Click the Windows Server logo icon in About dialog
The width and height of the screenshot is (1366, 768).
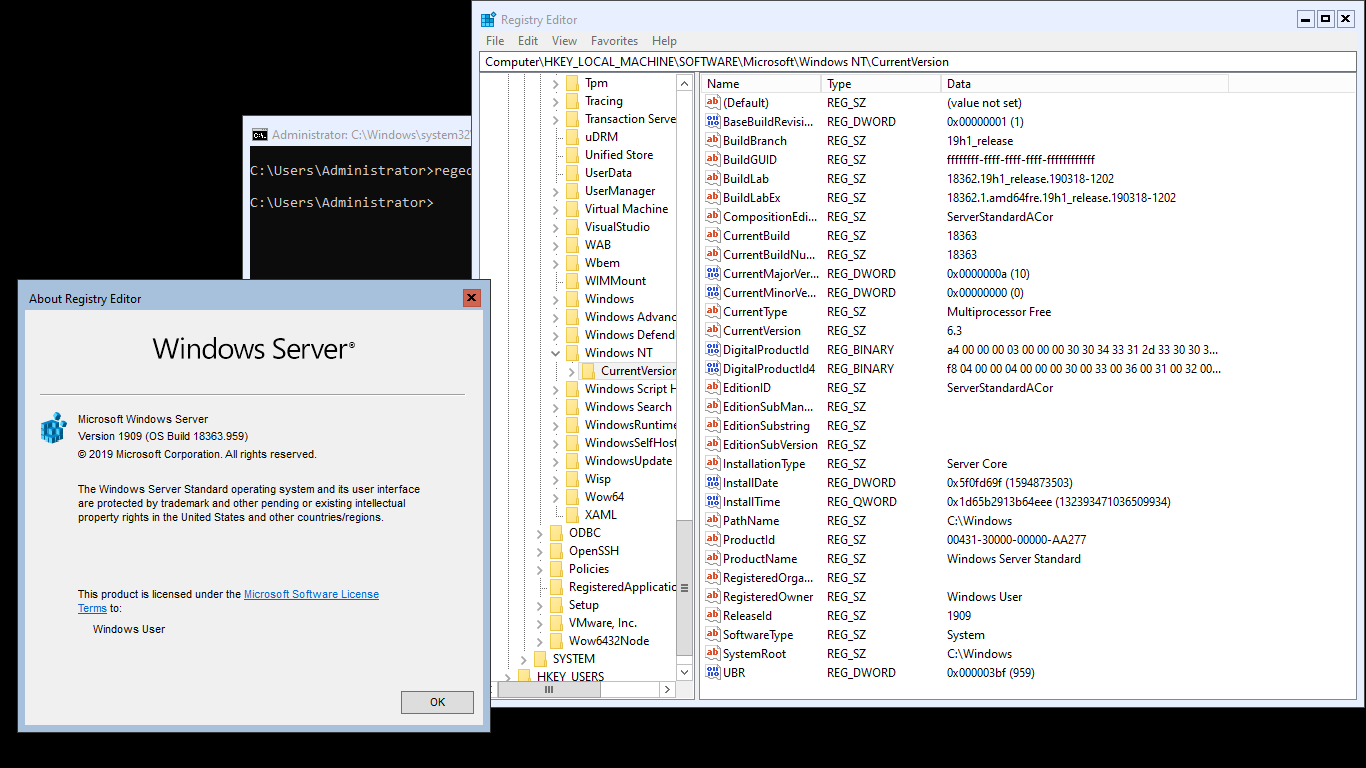(x=53, y=428)
